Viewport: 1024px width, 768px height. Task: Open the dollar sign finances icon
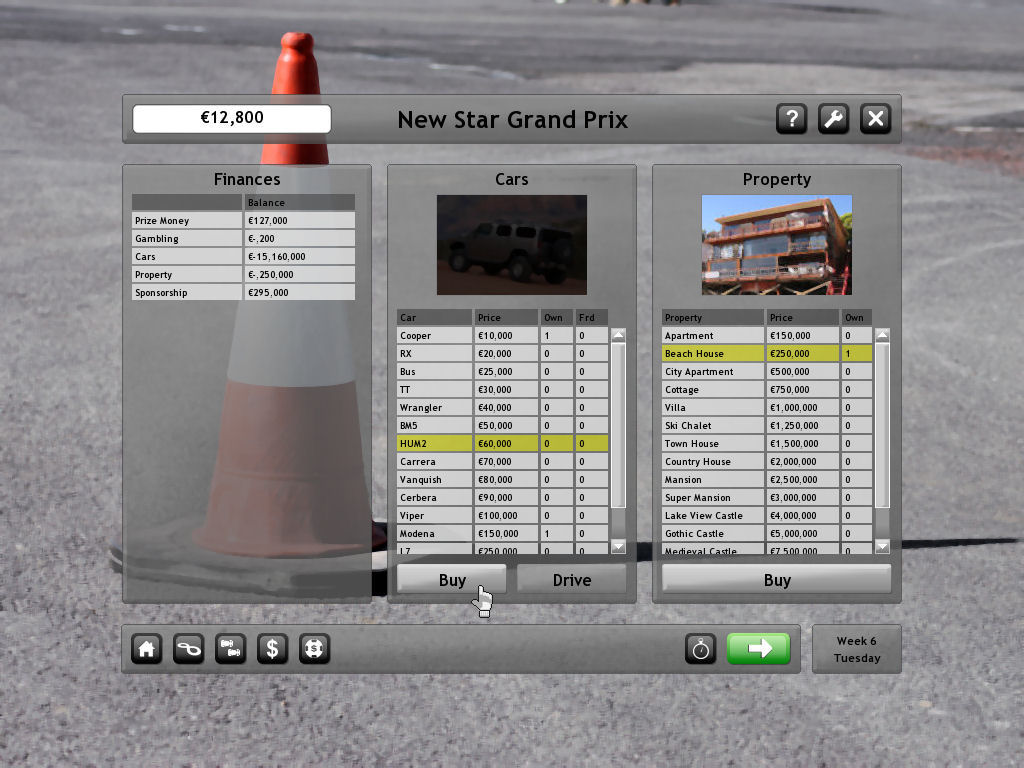[x=272, y=649]
